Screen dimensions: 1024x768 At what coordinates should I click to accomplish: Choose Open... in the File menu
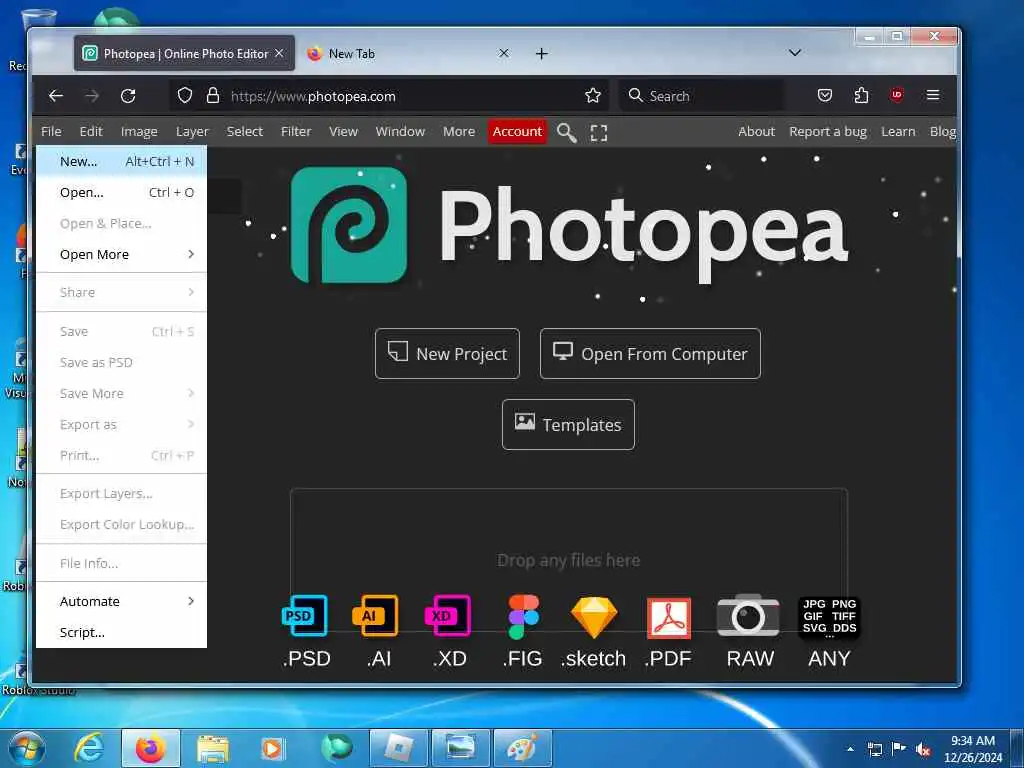[x=121, y=193]
